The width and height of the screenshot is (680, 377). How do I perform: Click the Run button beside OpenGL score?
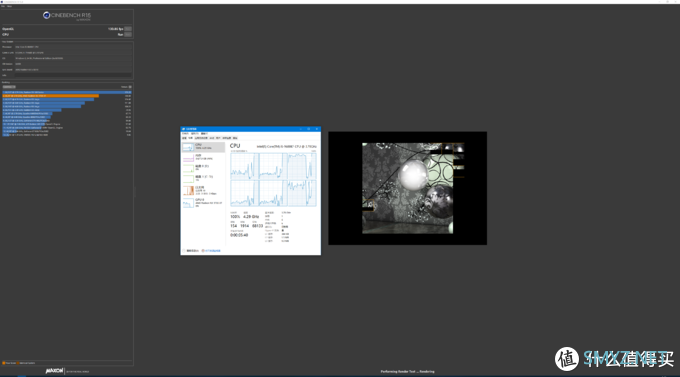pyautogui.click(x=128, y=29)
